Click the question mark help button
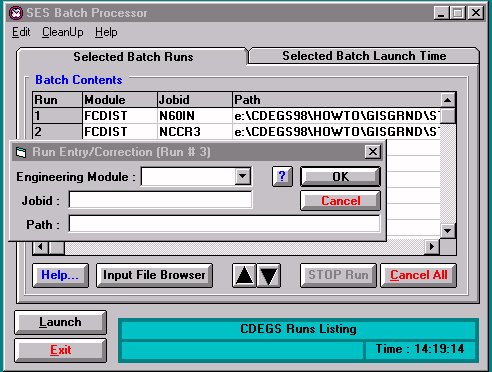Image resolution: width=492 pixels, height=372 pixels. [282, 176]
